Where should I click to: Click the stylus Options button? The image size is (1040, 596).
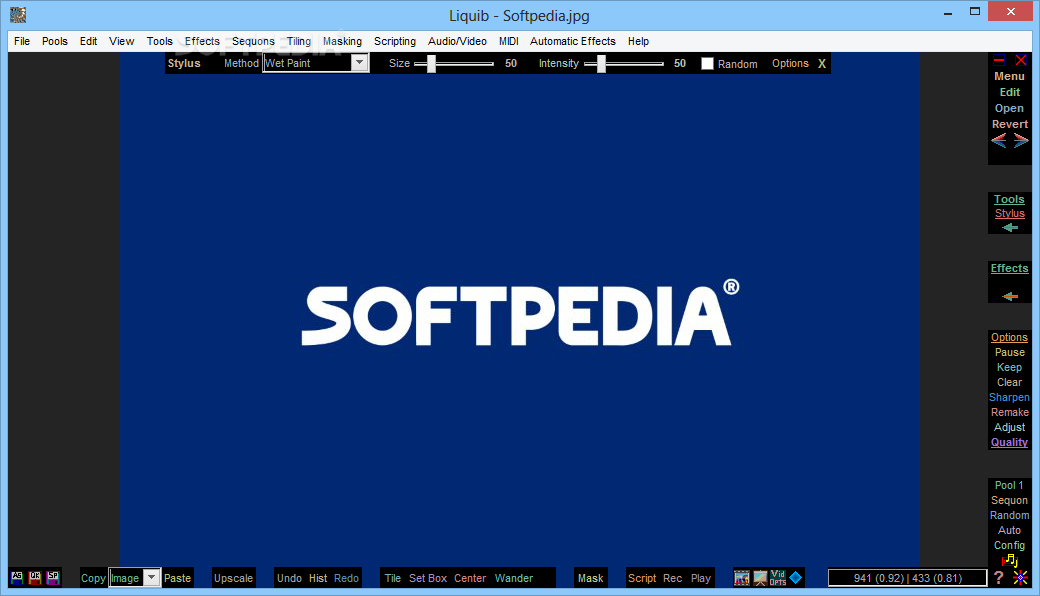(790, 64)
